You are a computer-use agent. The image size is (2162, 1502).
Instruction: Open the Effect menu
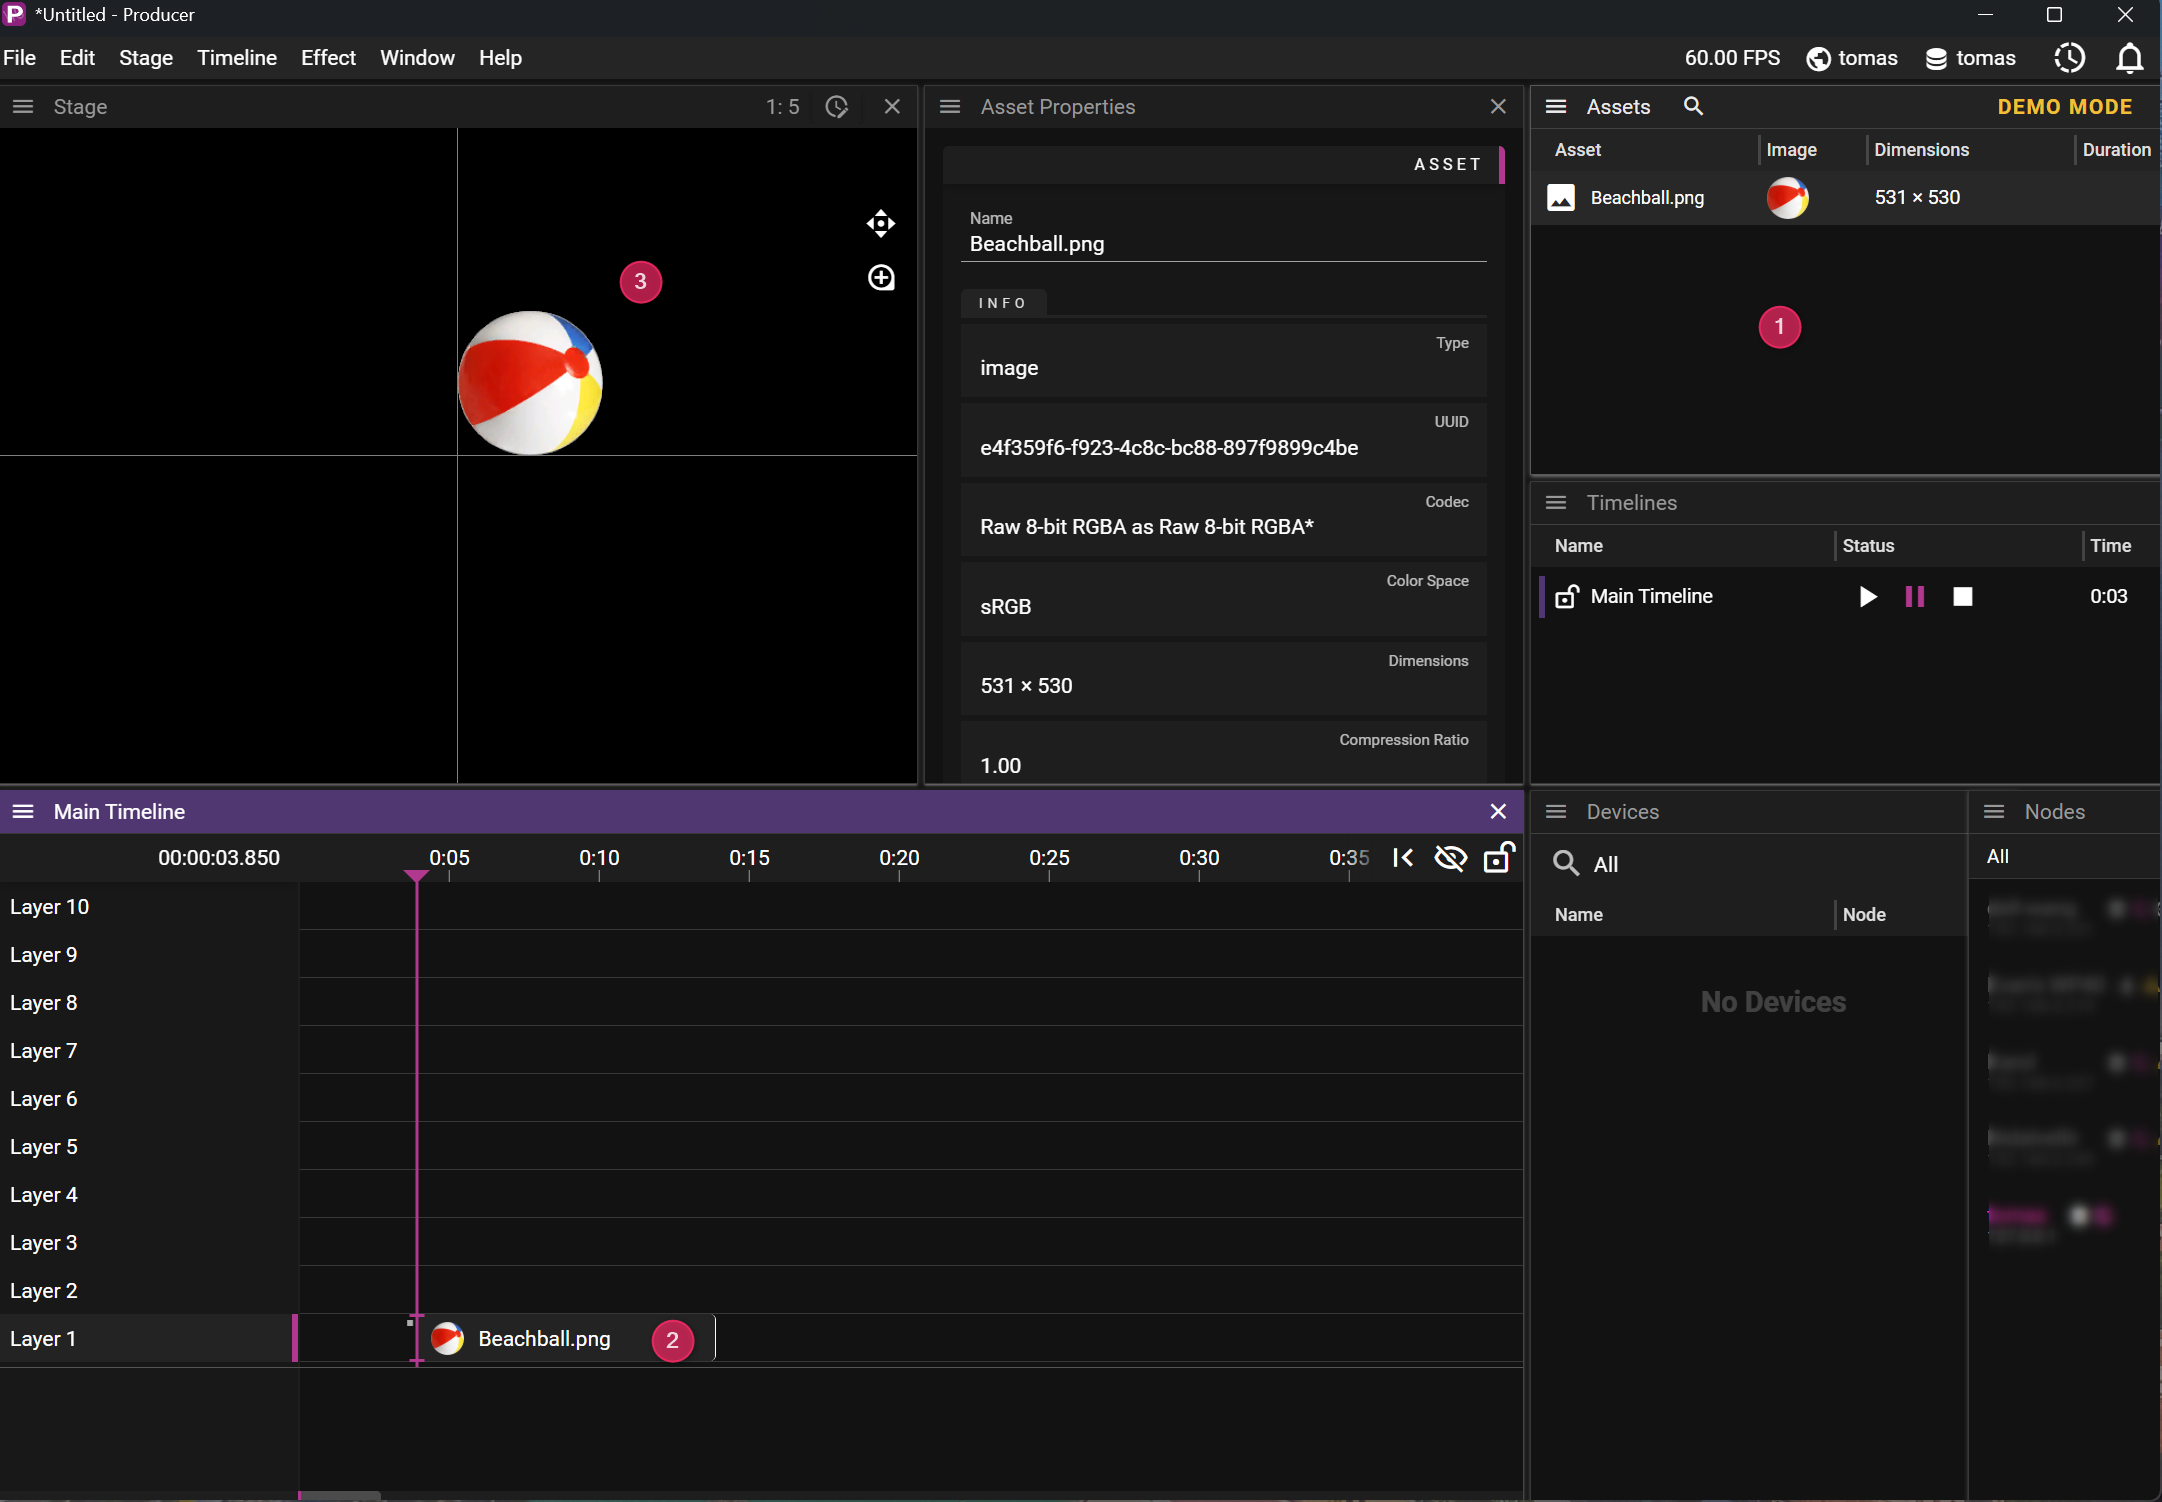(328, 58)
